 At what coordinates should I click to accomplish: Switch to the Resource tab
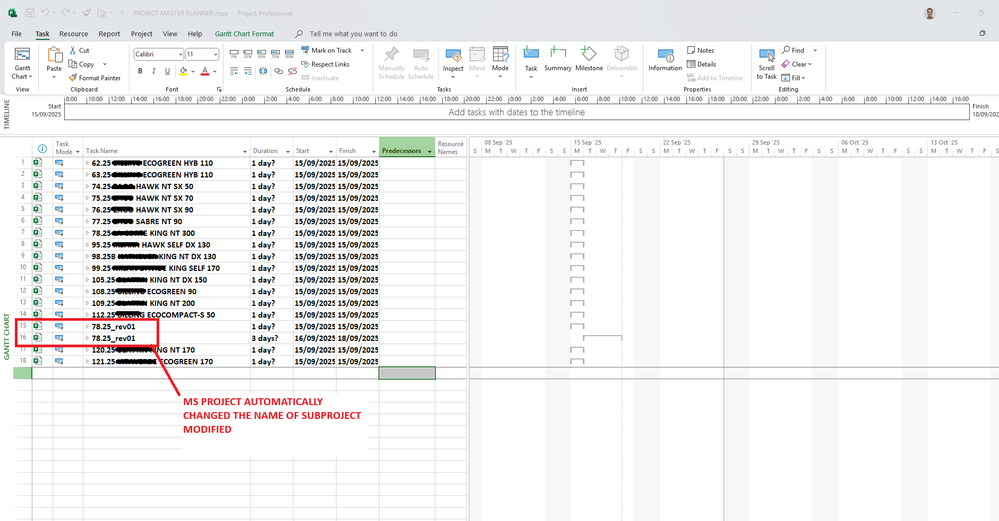click(x=73, y=34)
